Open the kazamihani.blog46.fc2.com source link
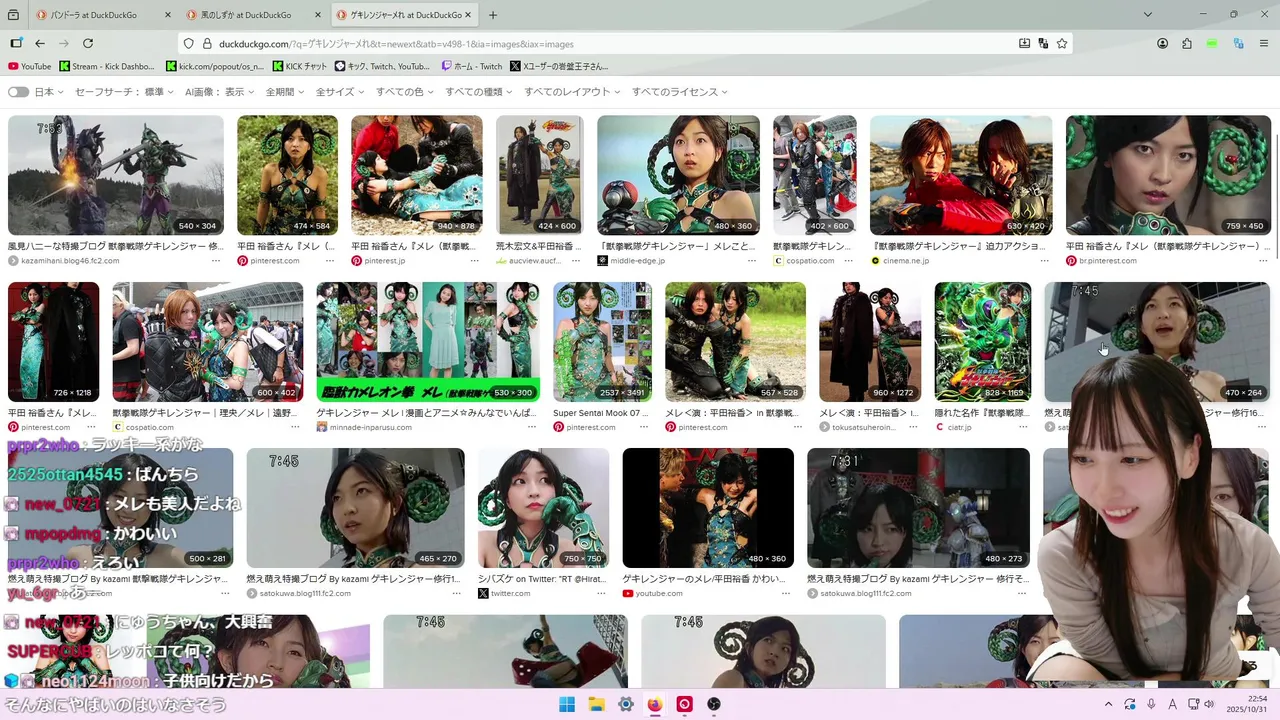 69,260
